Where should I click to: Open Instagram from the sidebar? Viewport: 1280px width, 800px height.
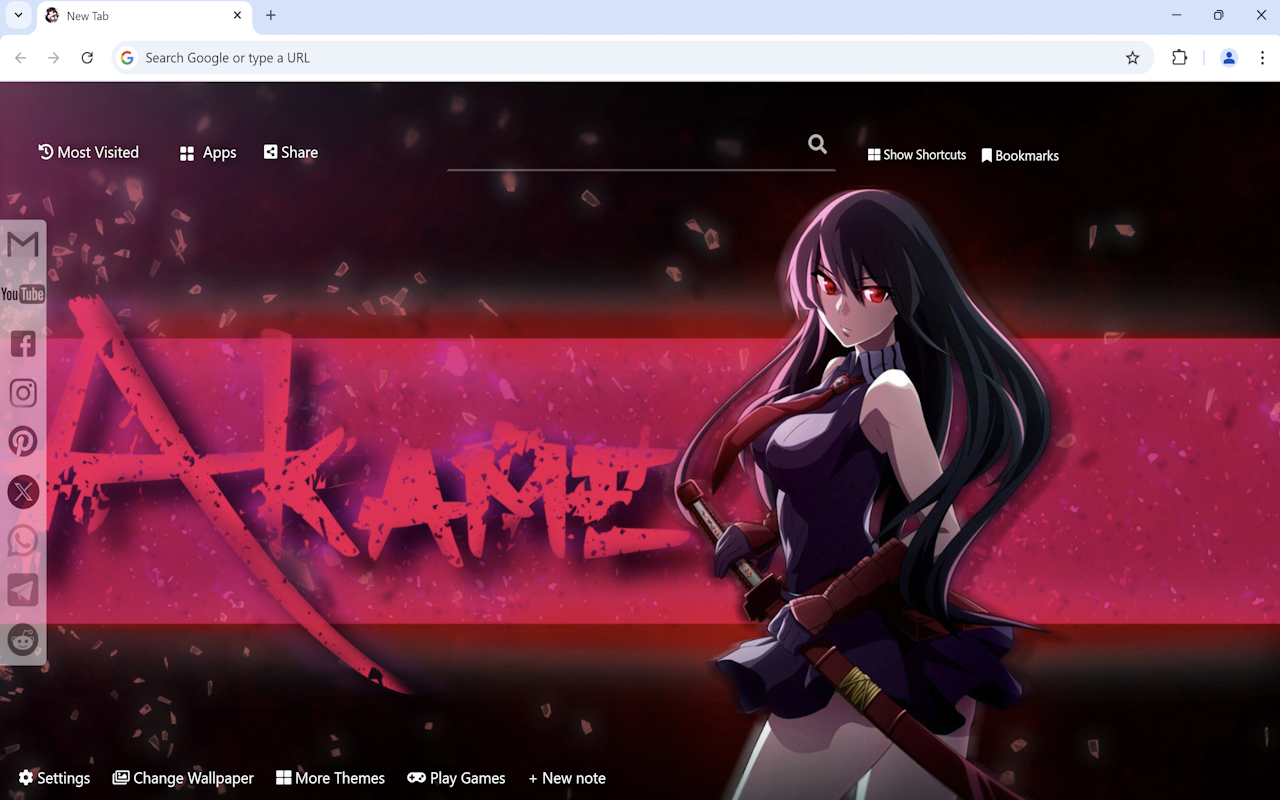click(22, 392)
